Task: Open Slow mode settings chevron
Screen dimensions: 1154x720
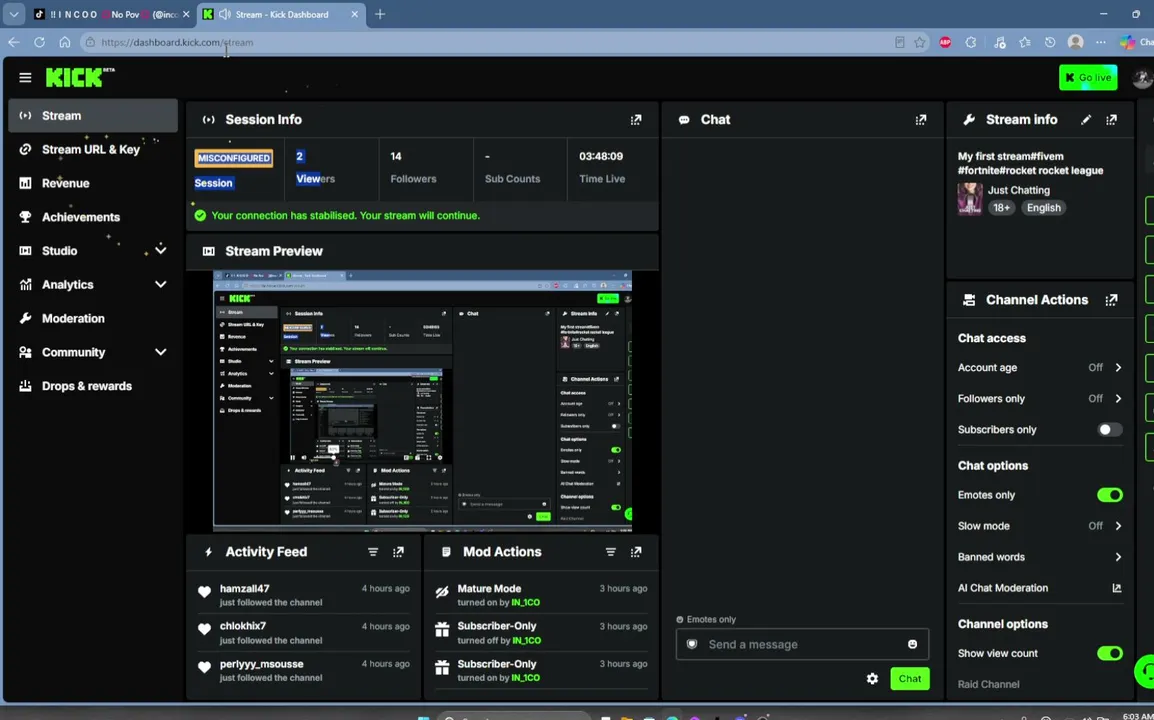Action: (1118, 526)
